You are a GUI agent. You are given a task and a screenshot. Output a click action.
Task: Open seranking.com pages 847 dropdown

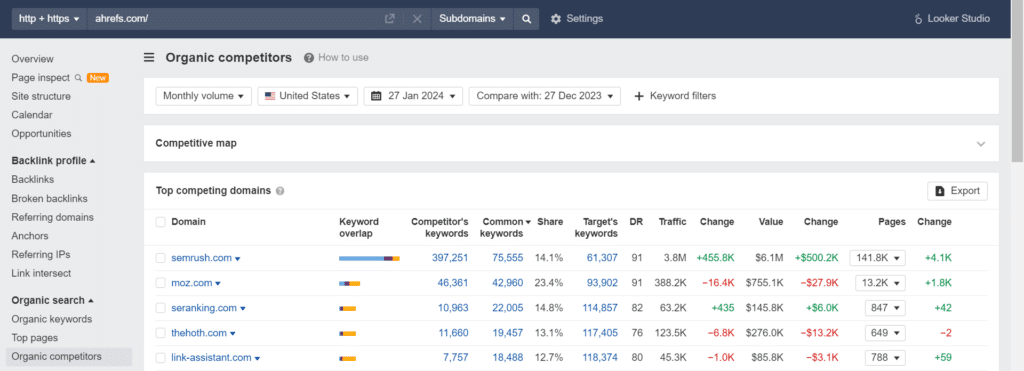(x=885, y=308)
